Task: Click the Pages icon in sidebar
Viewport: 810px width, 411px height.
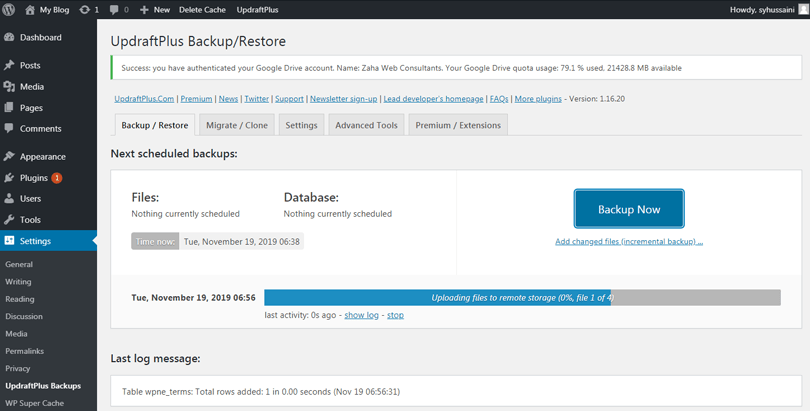Action: click(9, 107)
